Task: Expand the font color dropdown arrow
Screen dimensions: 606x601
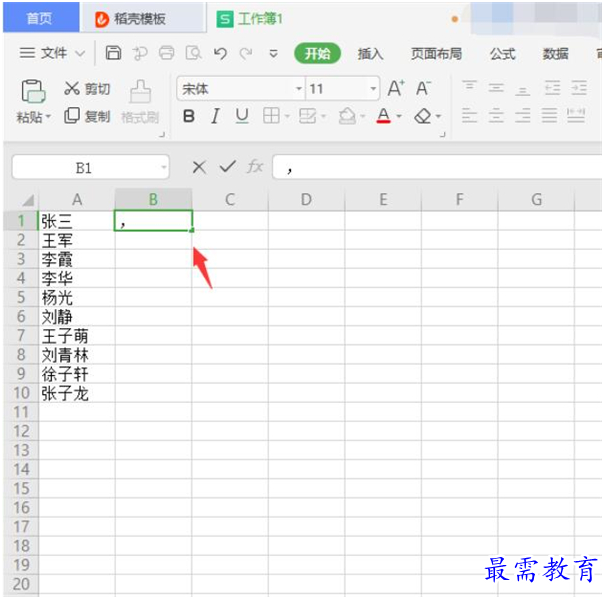Action: click(x=399, y=116)
